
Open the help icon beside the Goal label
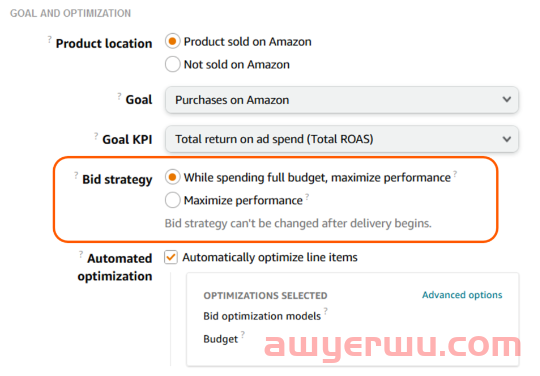click(x=119, y=96)
